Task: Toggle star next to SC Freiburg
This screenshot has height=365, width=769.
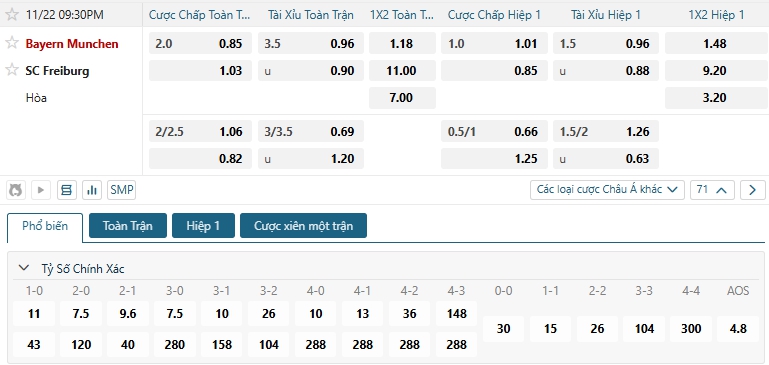Action: pos(12,70)
